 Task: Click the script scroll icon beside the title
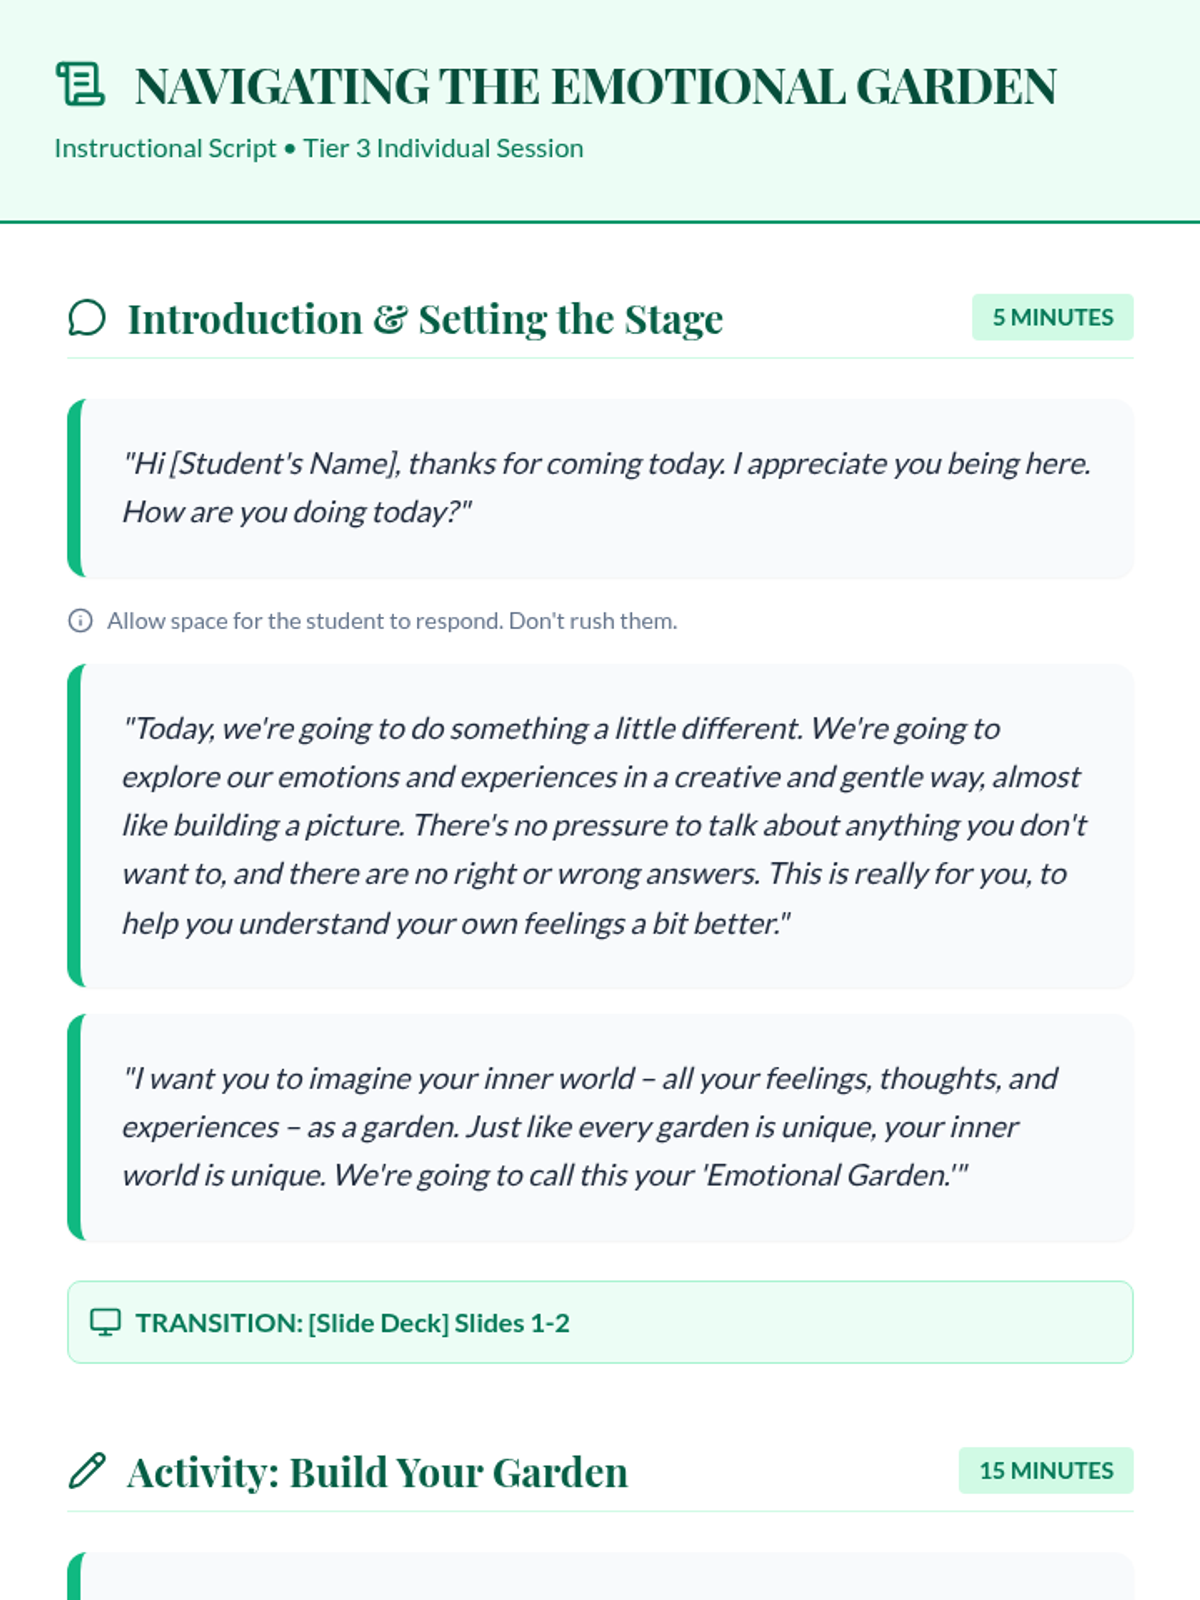click(80, 84)
